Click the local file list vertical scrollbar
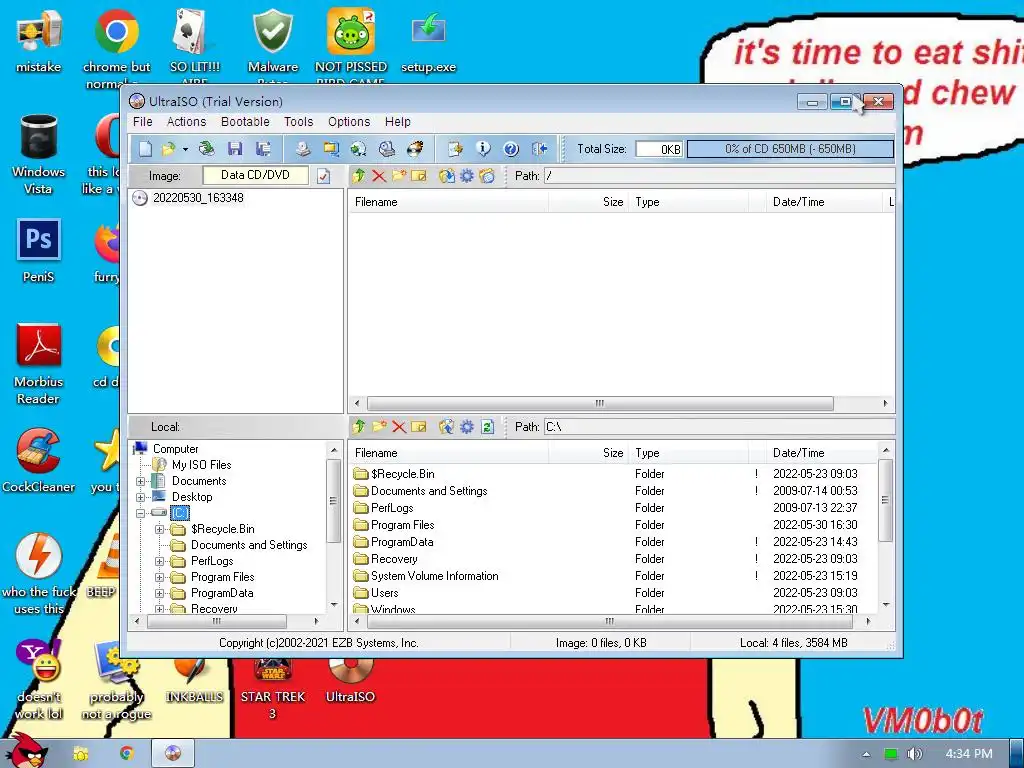 886,501
